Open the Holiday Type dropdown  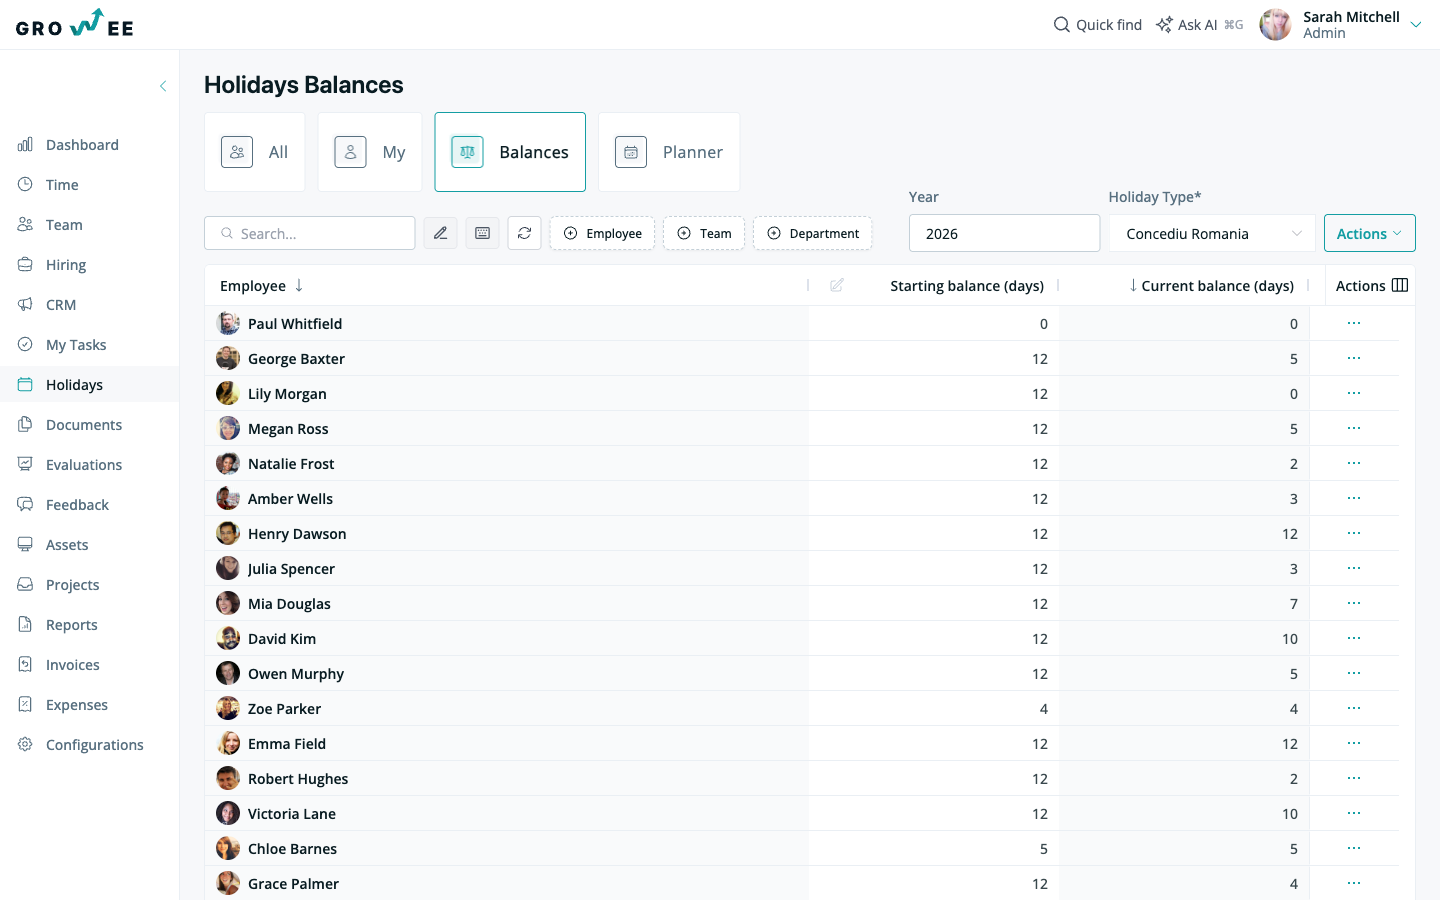pos(1212,233)
